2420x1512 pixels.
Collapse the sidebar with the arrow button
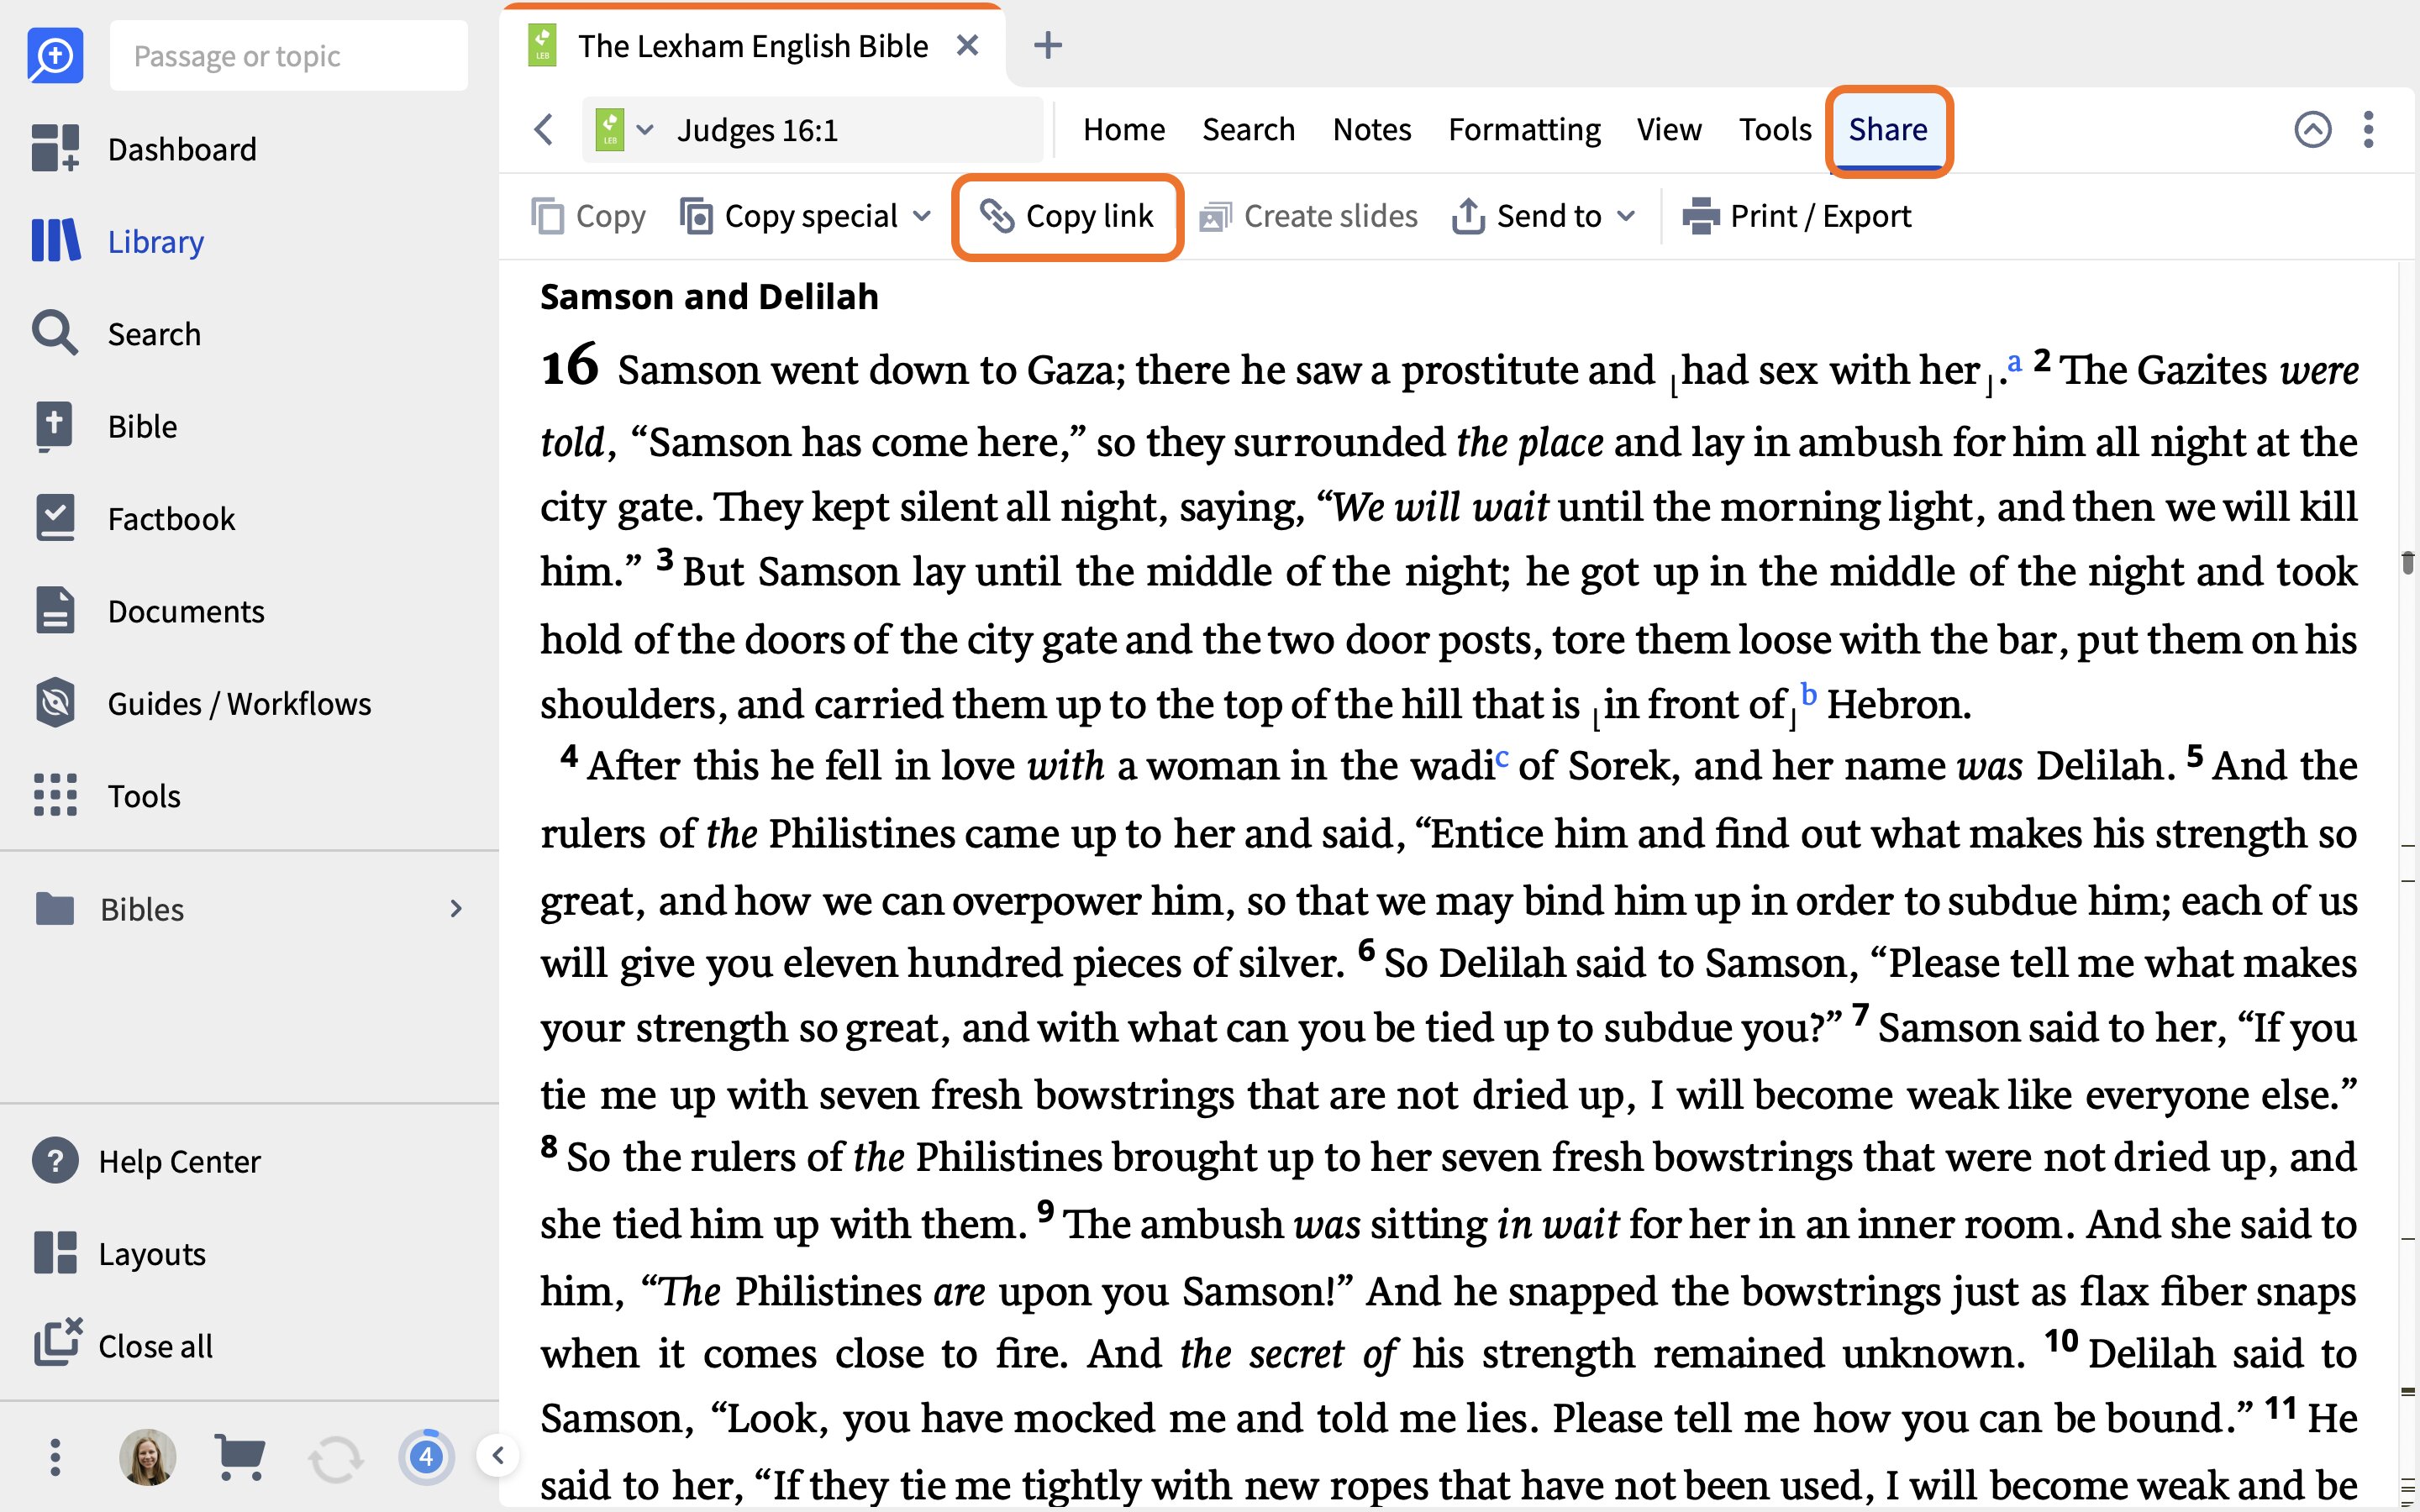tap(498, 1456)
